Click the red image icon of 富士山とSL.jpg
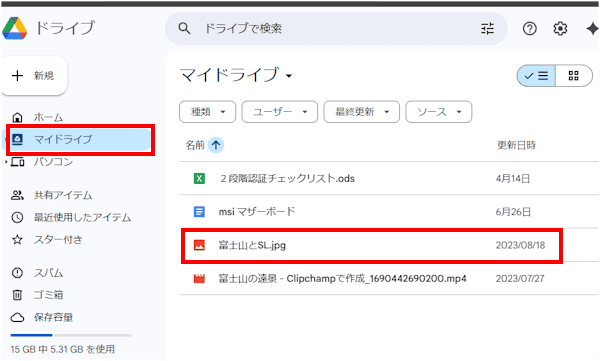 199,245
